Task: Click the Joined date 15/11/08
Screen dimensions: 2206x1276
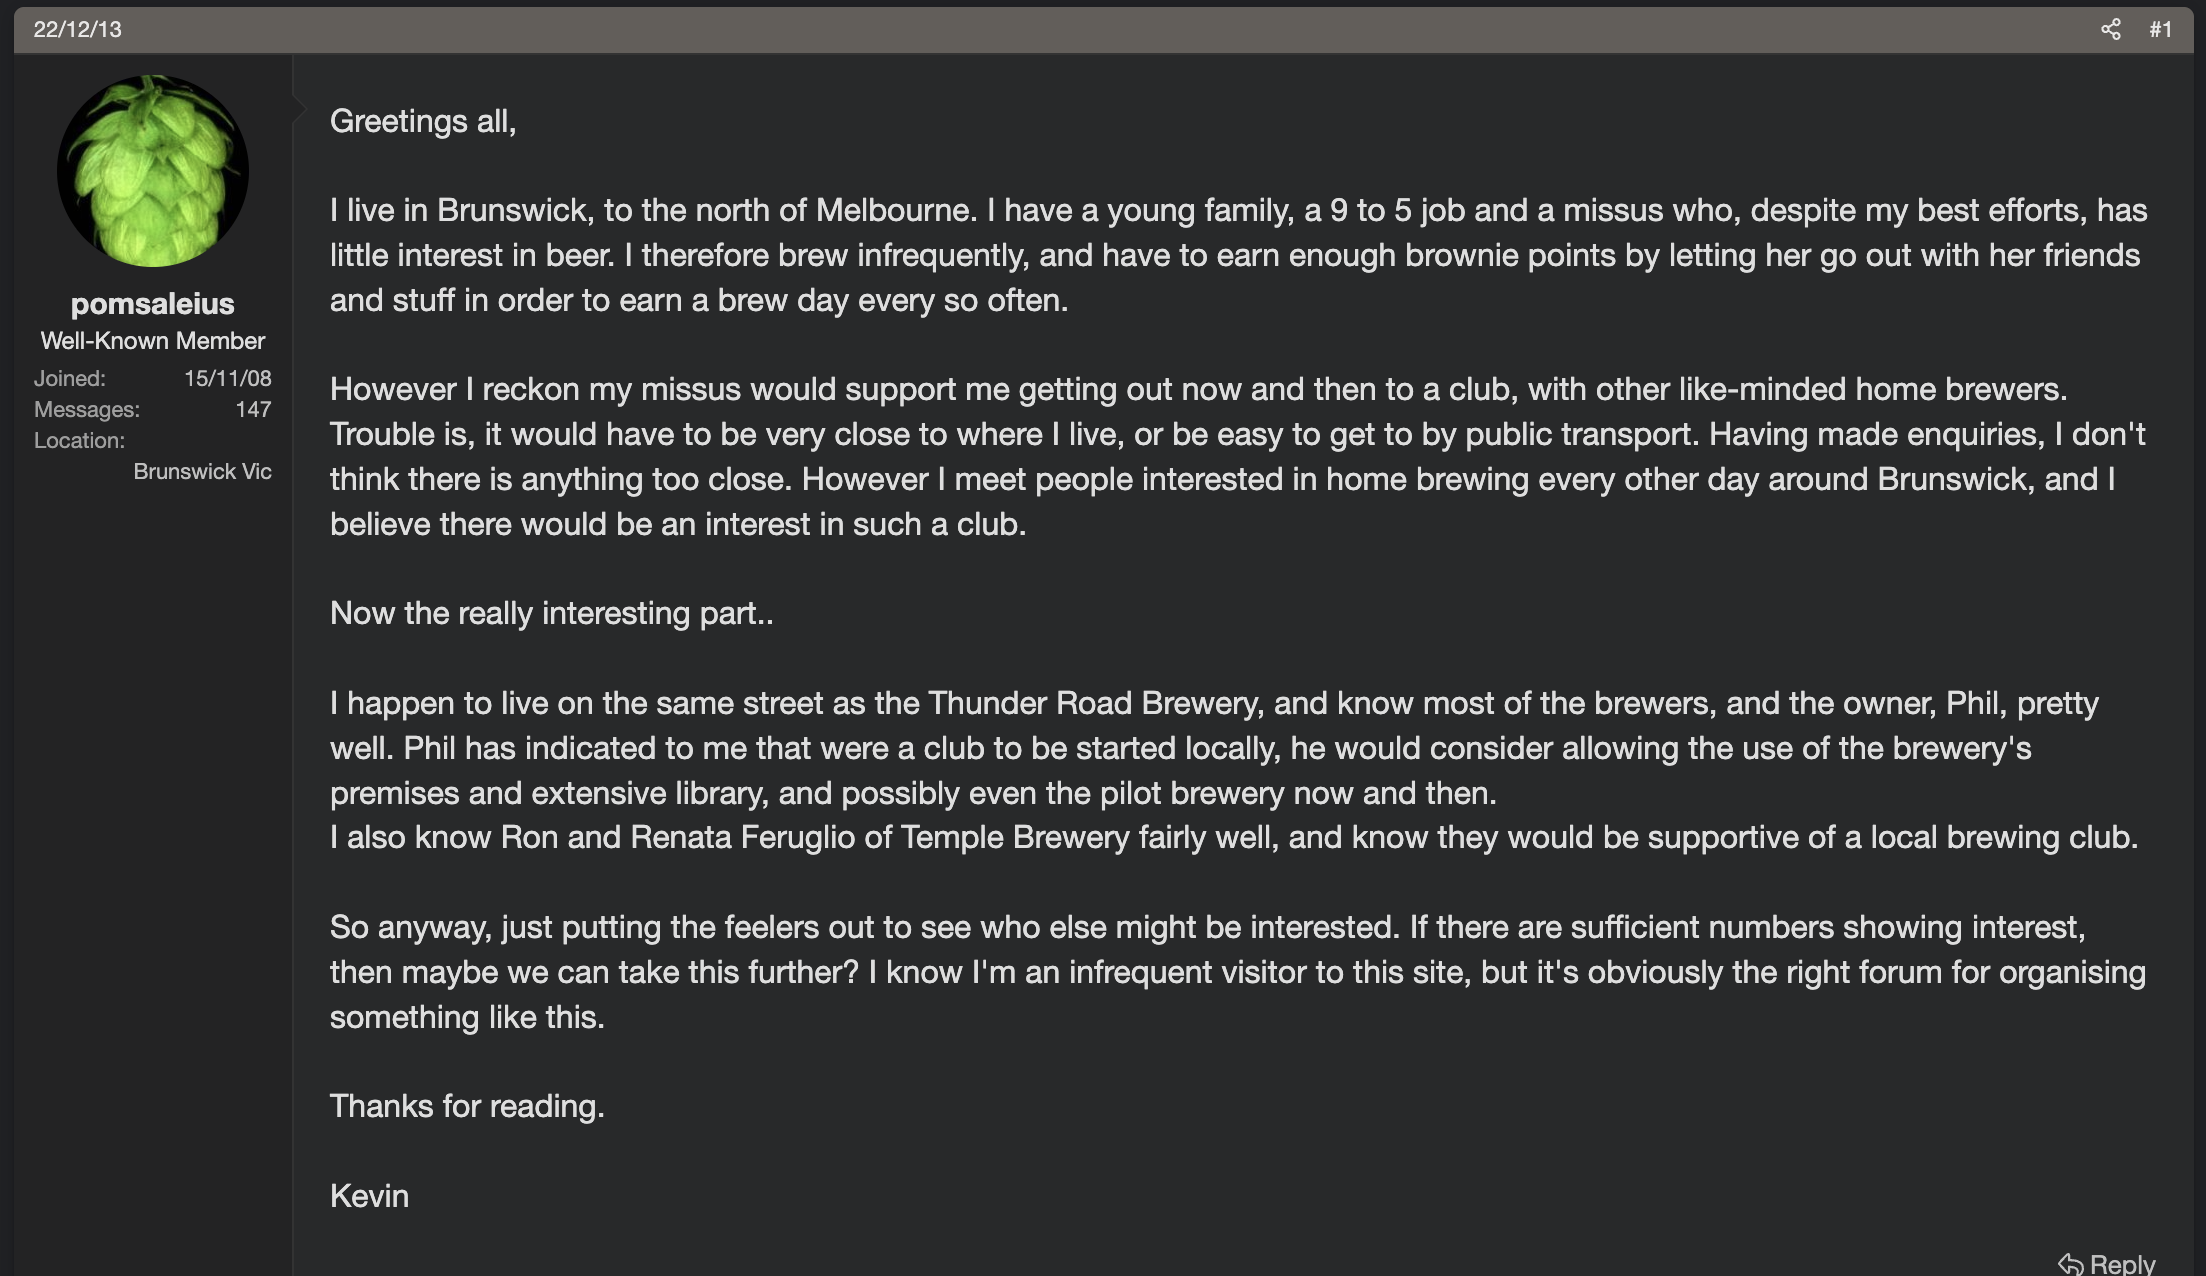Action: click(x=228, y=378)
